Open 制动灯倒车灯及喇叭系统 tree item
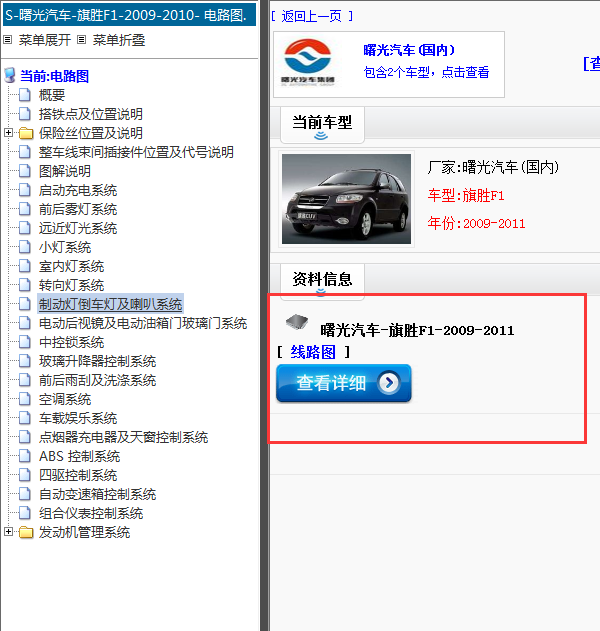This screenshot has width=600, height=631. click(x=111, y=304)
